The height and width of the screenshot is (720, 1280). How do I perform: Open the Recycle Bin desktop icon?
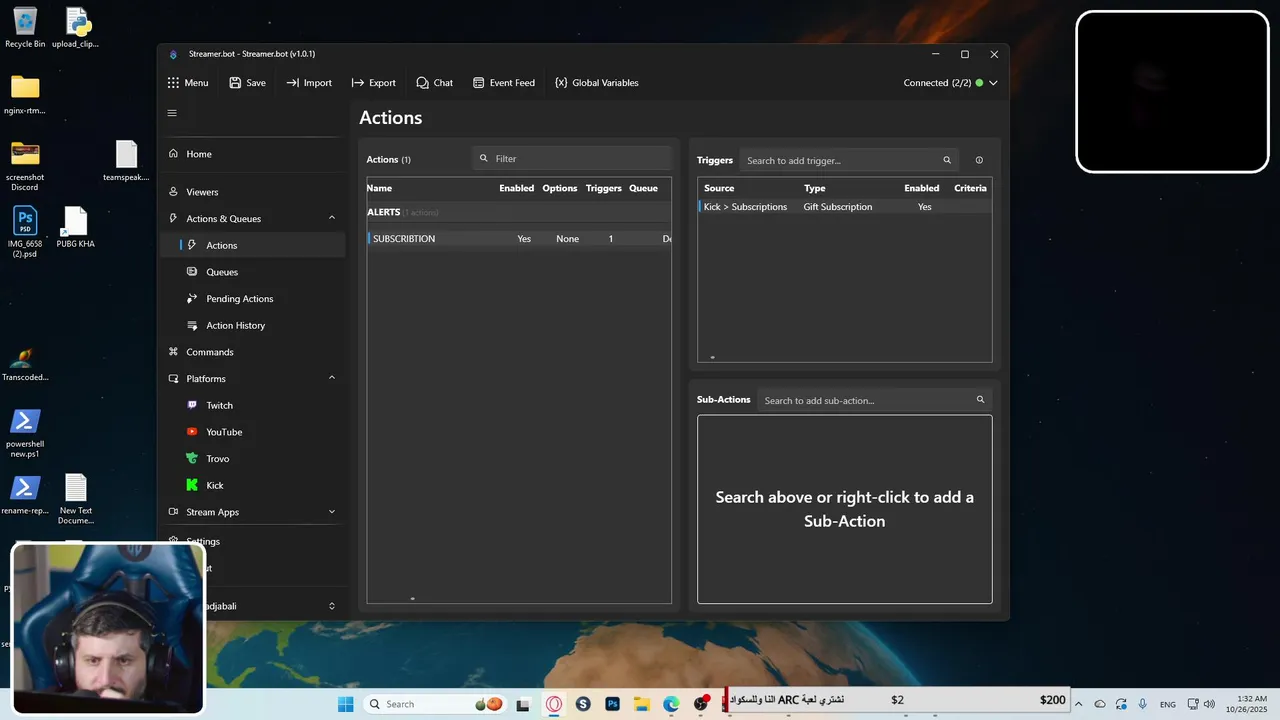pyautogui.click(x=25, y=27)
